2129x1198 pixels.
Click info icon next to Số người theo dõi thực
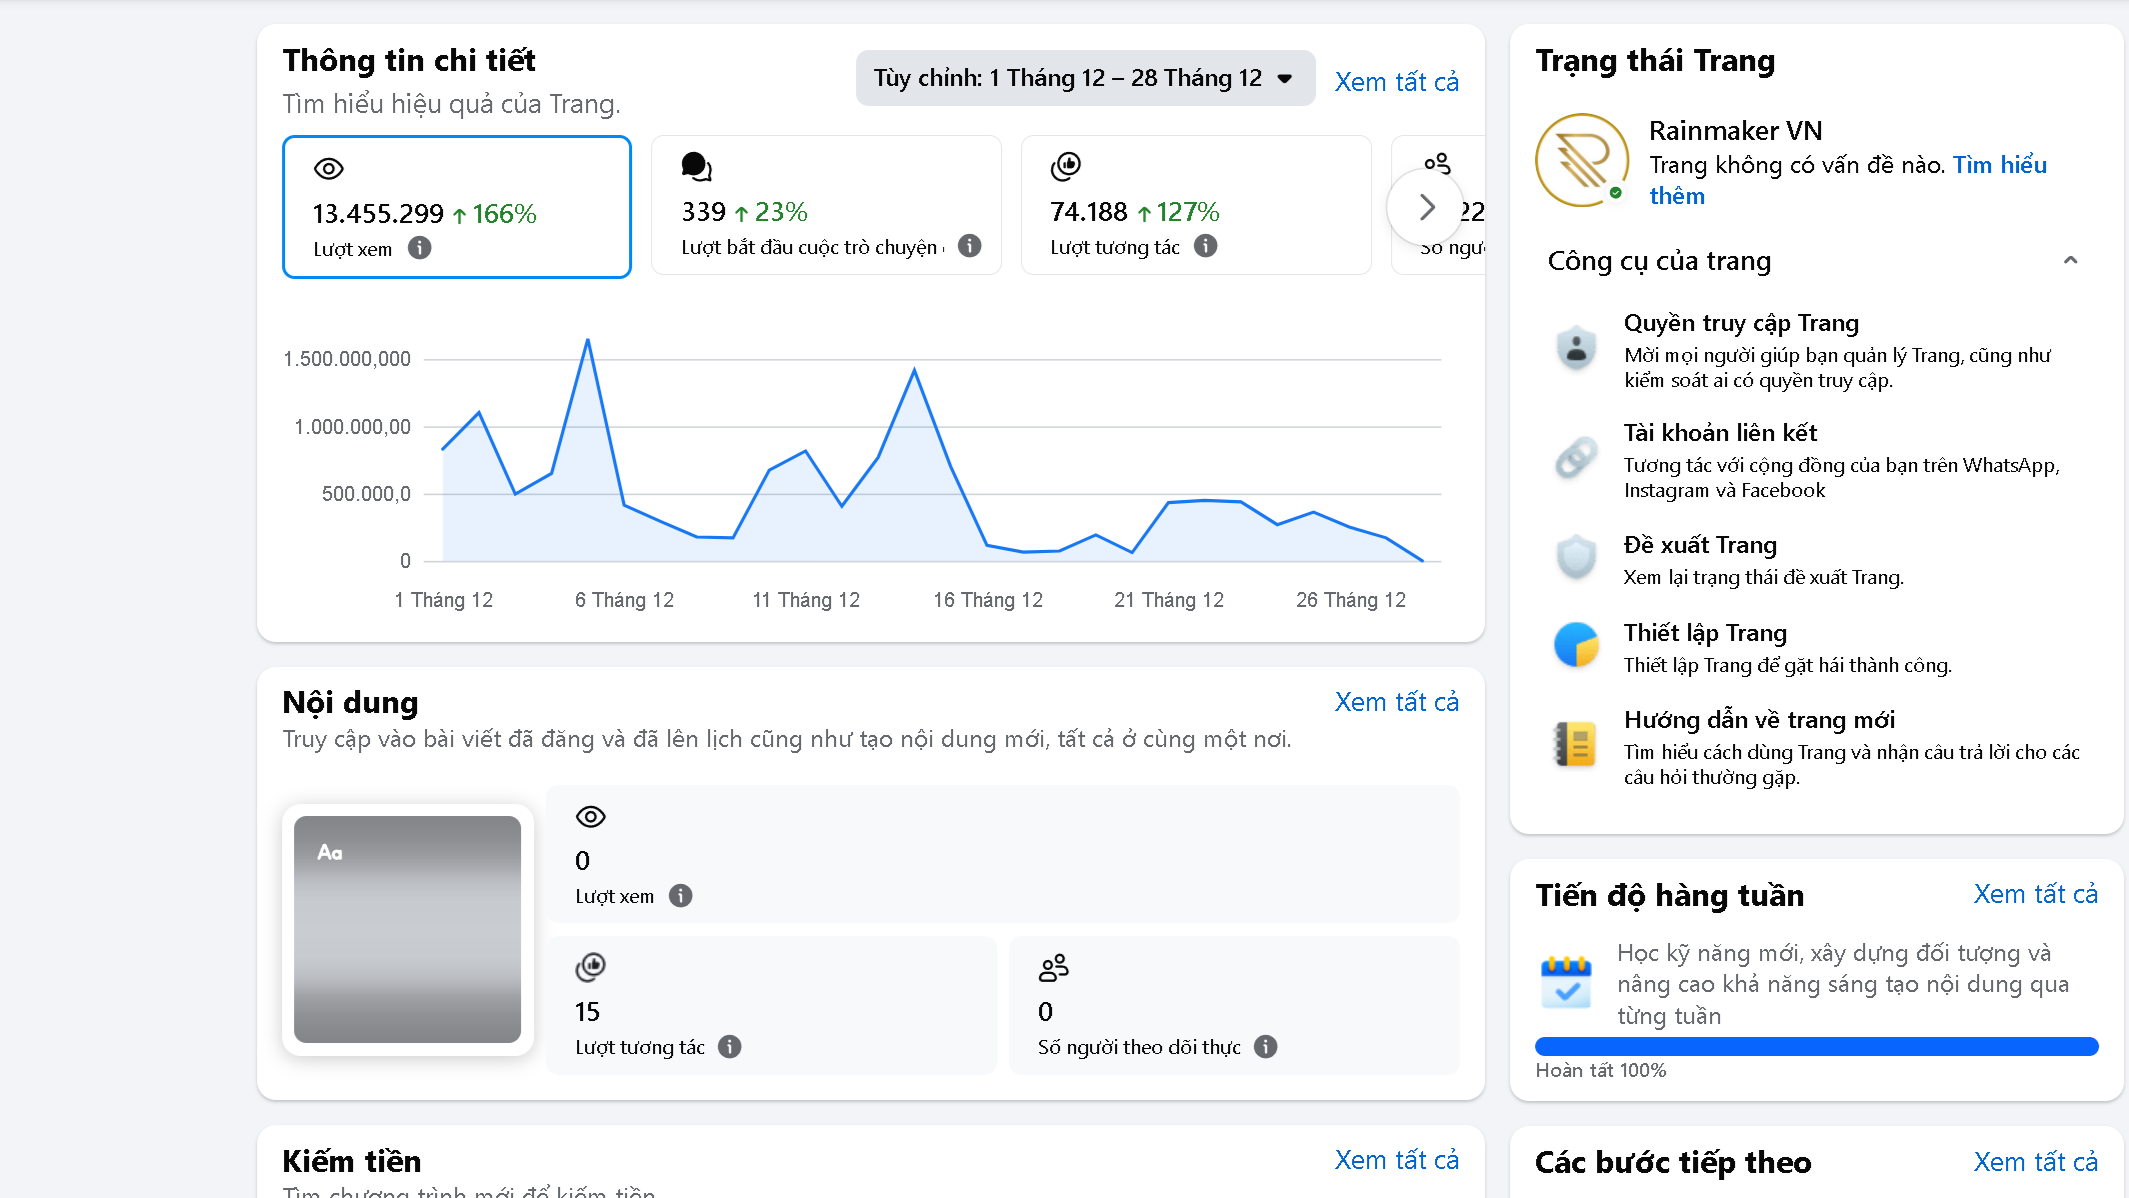[1265, 1047]
